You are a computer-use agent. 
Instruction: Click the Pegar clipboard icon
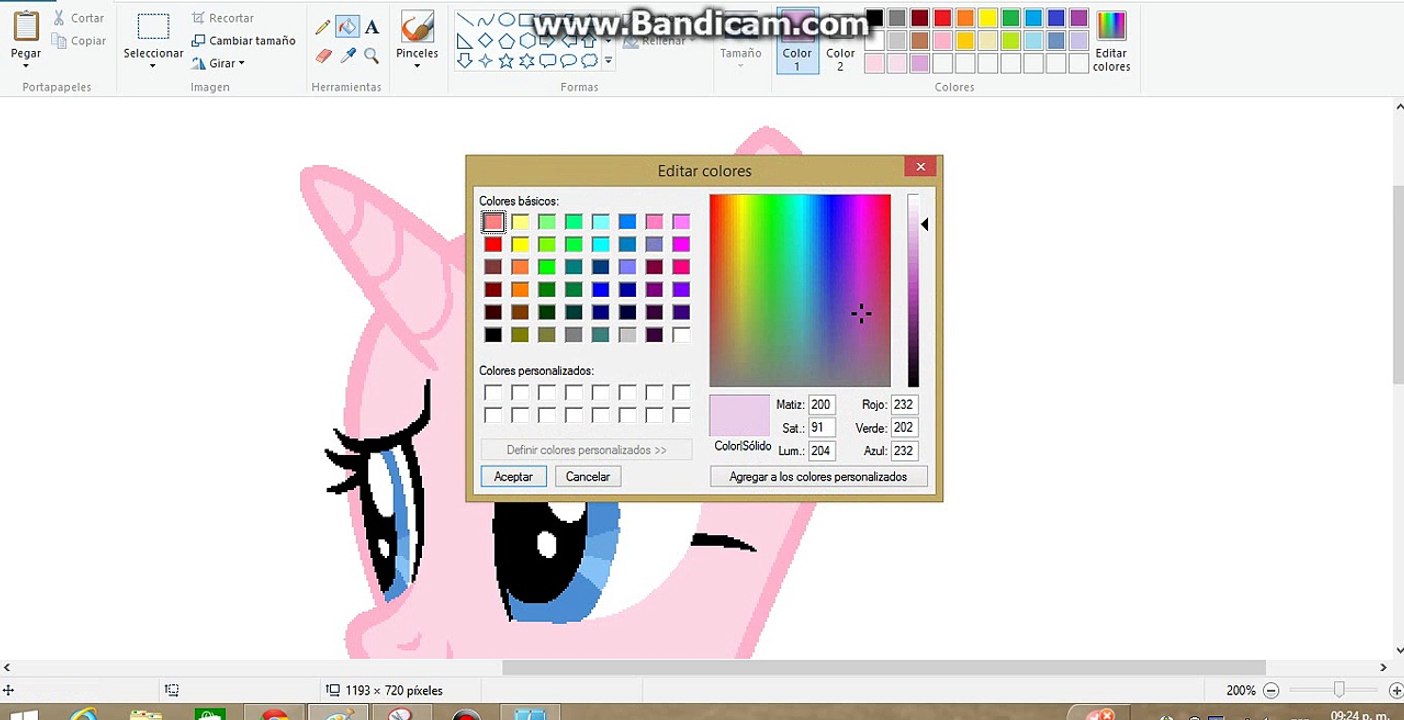tap(26, 25)
